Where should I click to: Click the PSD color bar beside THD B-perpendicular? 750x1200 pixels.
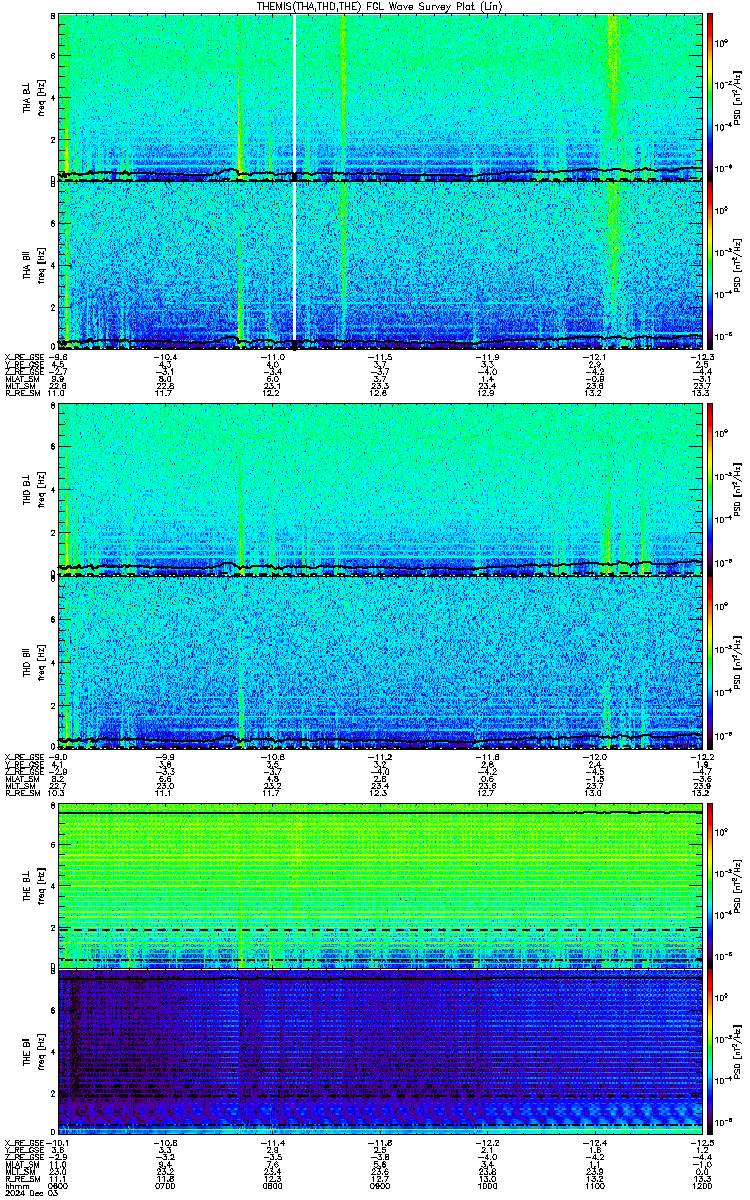pos(710,489)
